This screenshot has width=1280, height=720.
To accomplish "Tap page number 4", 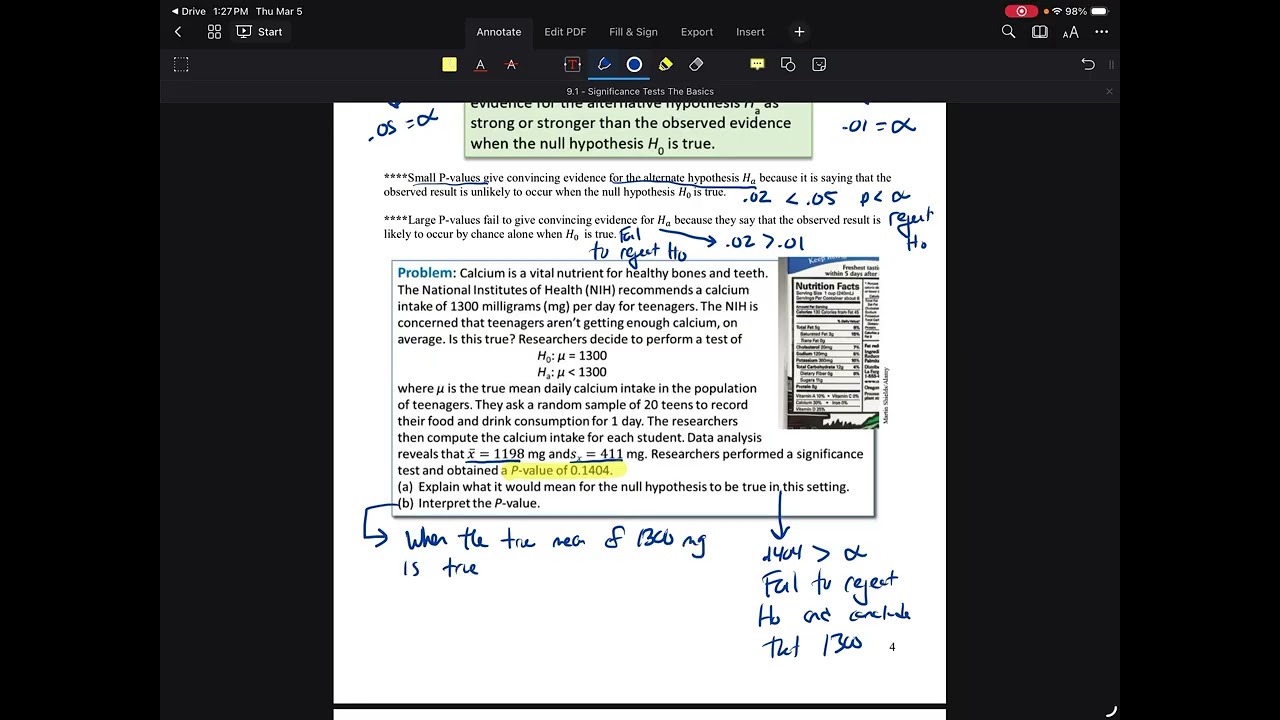I will pyautogui.click(x=892, y=647).
